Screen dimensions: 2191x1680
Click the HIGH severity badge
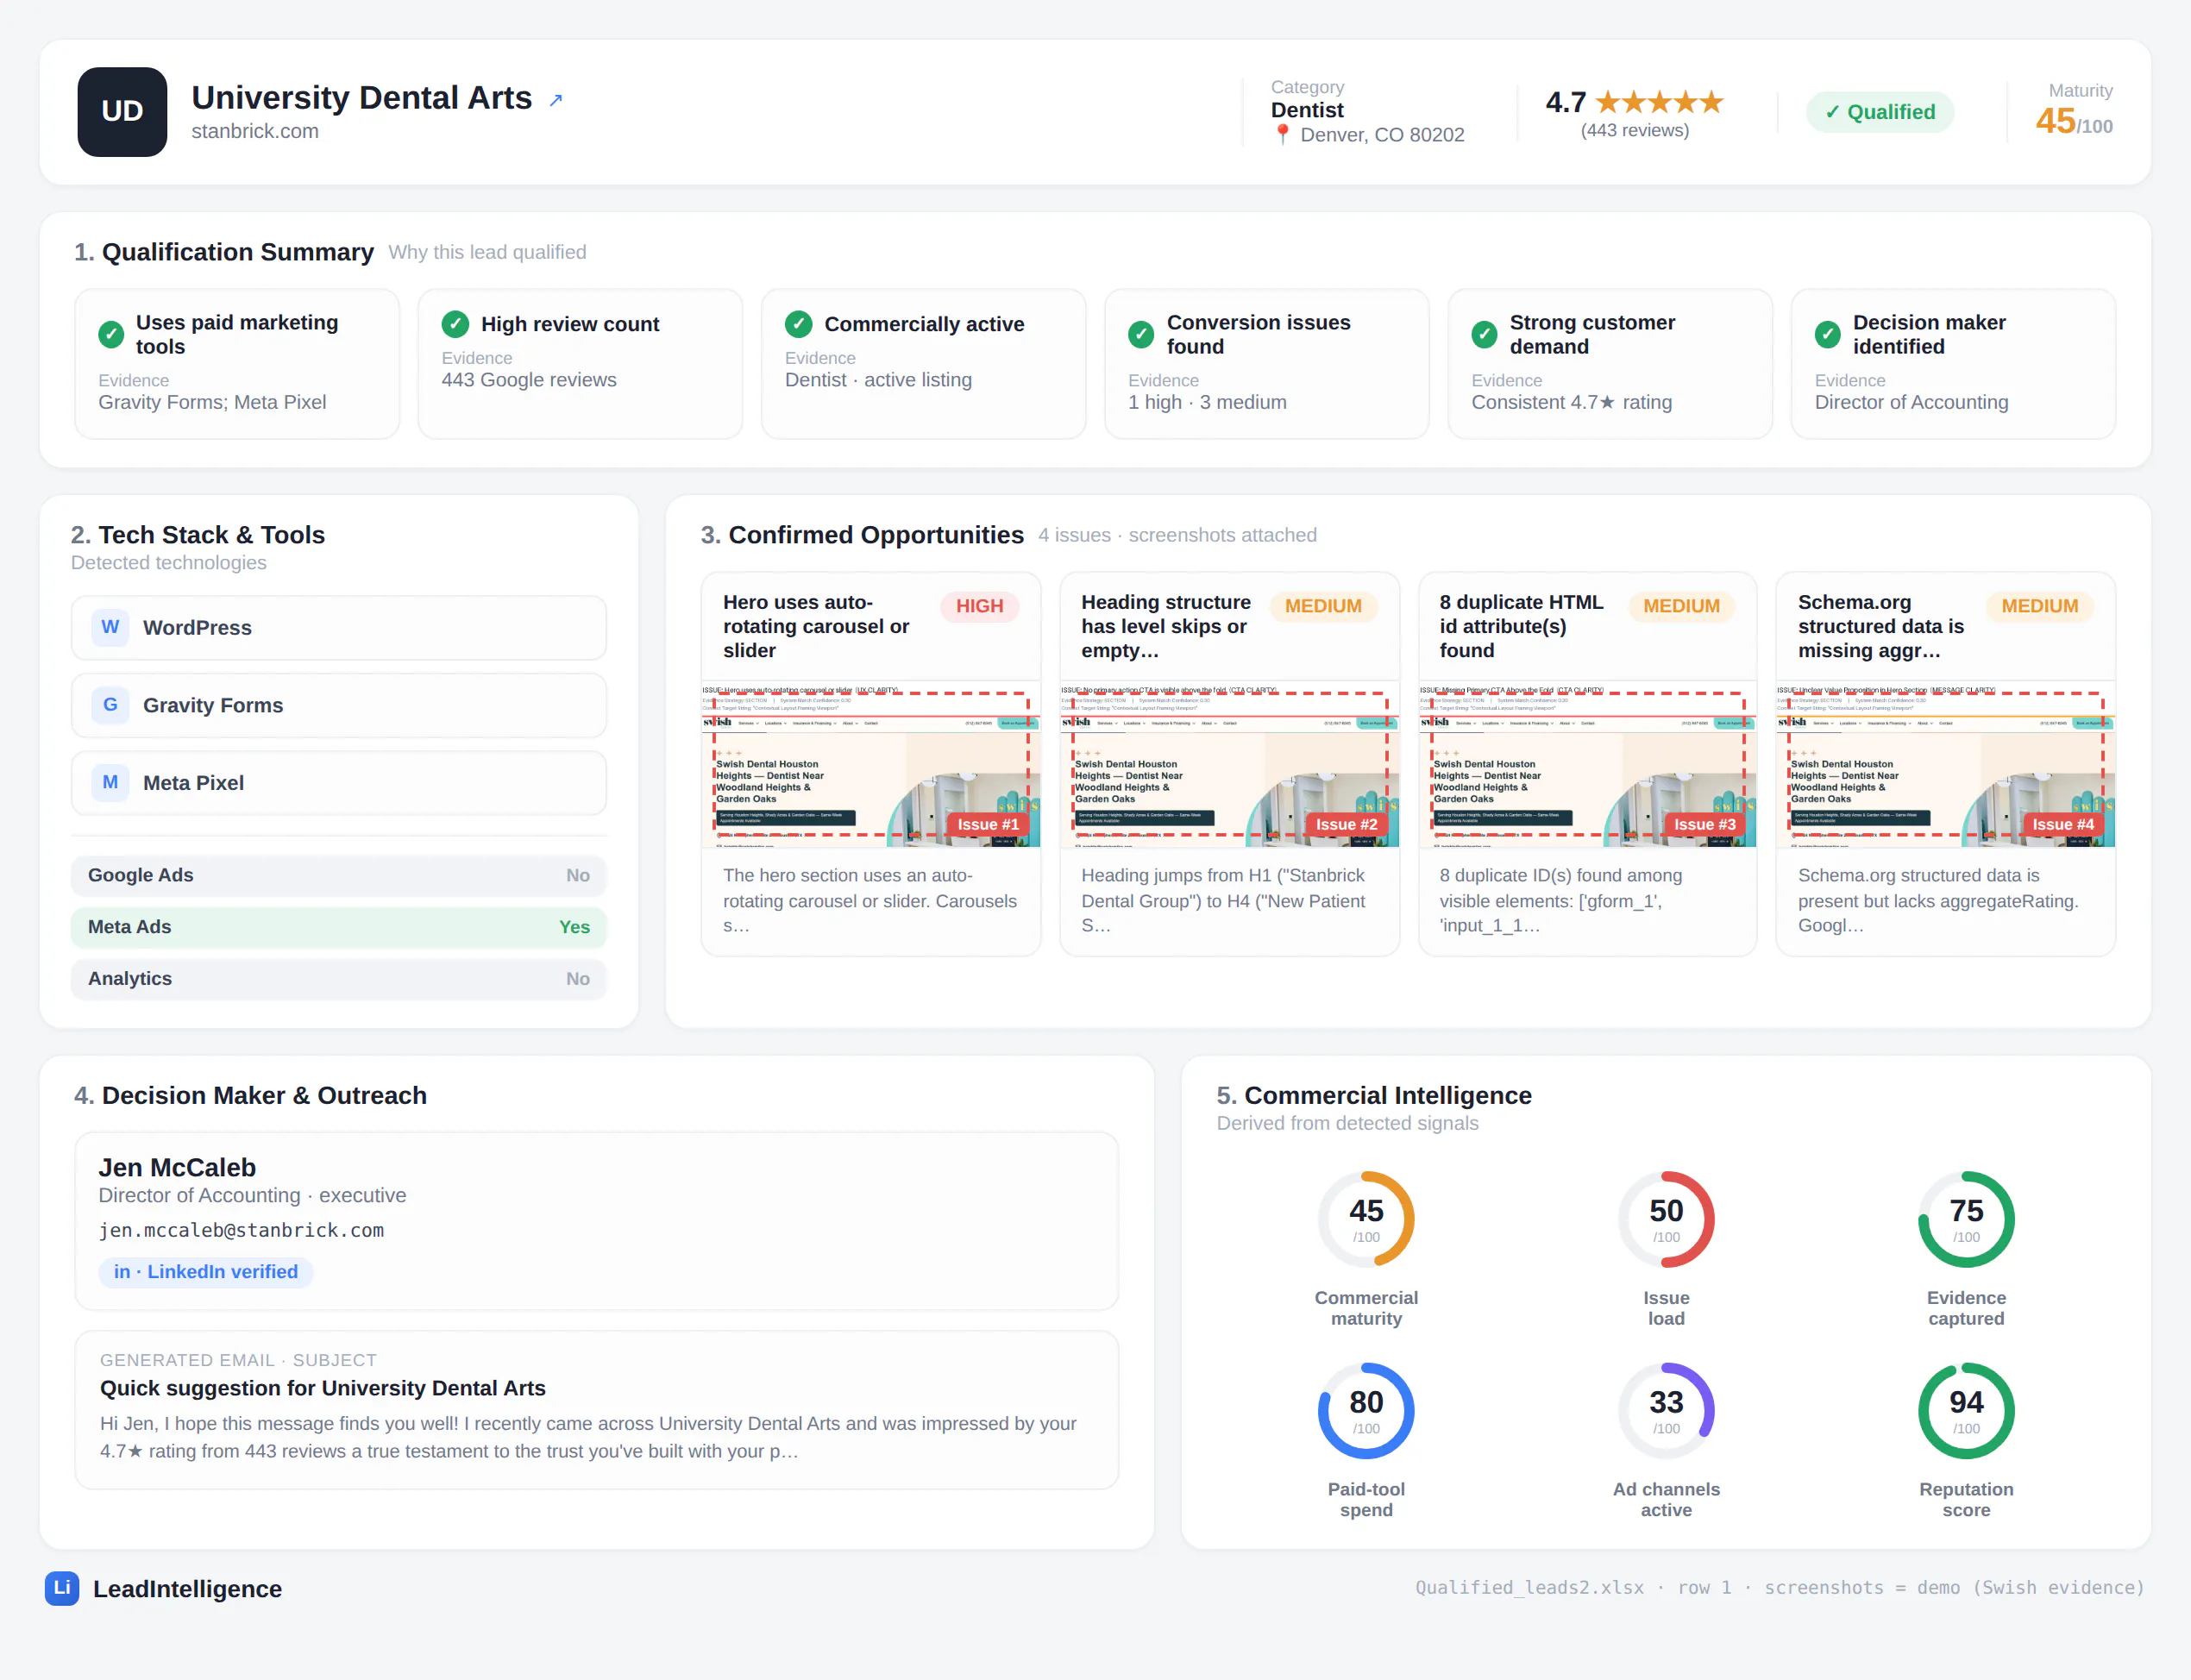pos(979,606)
